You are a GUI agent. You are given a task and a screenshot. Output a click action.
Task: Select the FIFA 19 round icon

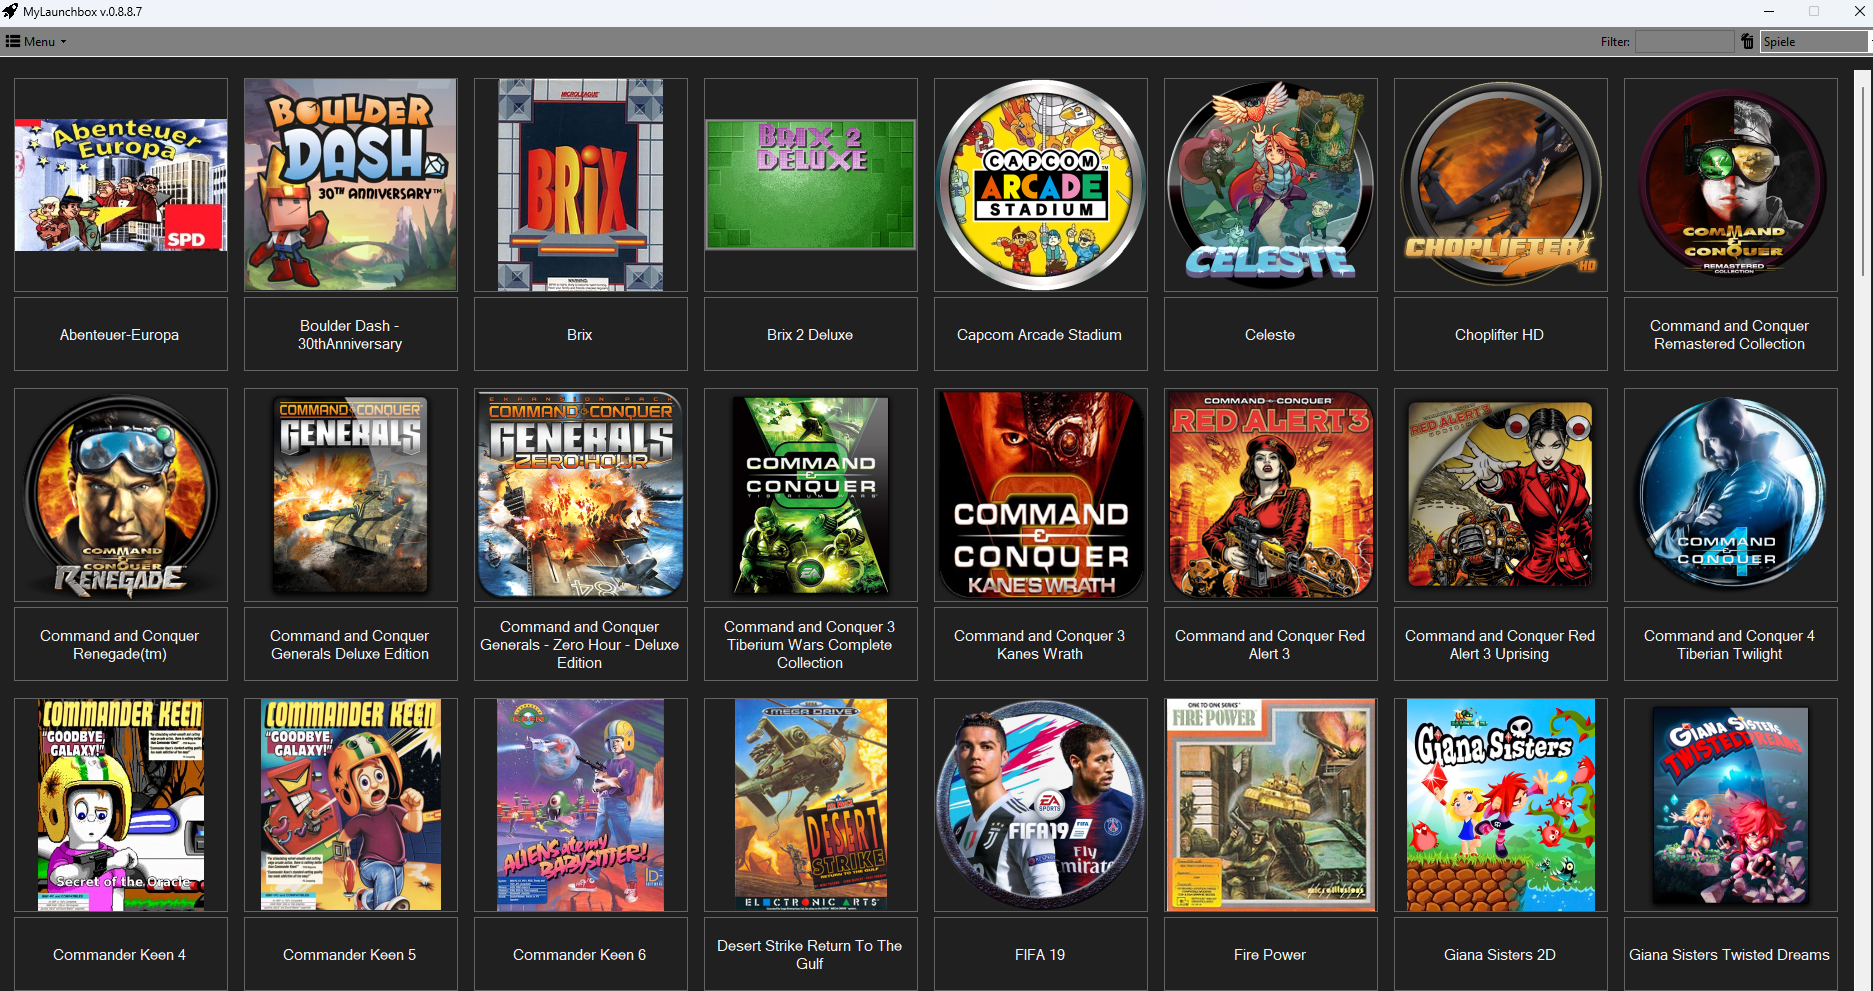1041,805
